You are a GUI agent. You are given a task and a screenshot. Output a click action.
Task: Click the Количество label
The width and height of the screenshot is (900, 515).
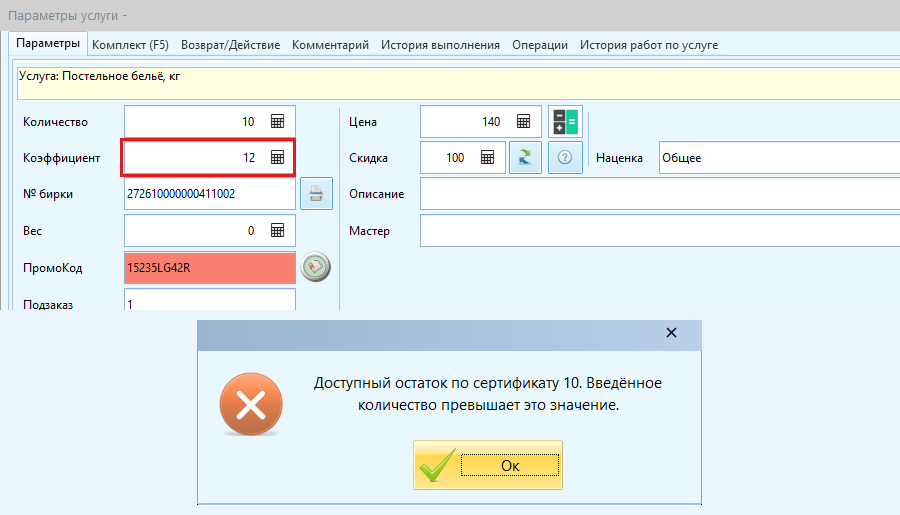coord(55,122)
